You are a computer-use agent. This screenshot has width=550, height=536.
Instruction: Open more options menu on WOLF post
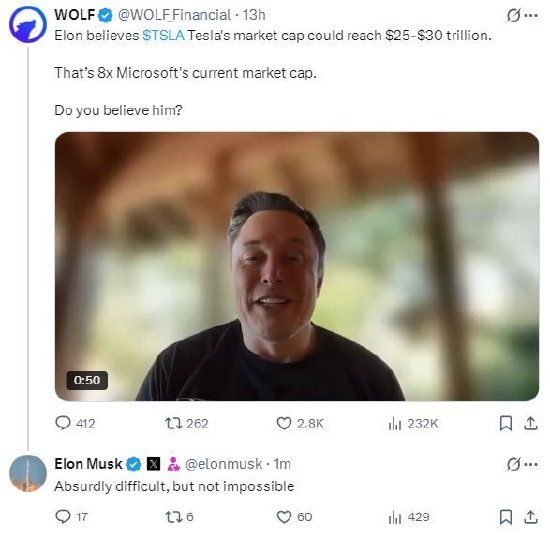point(531,15)
